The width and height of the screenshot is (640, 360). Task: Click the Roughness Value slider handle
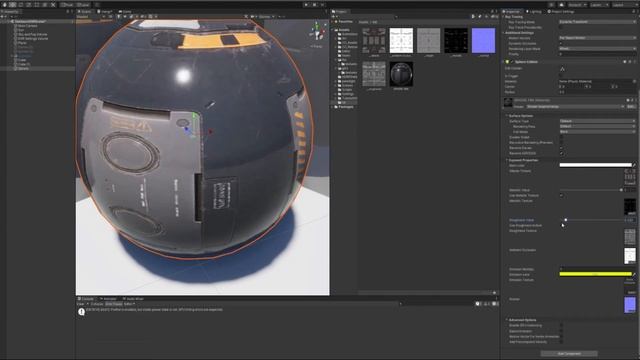click(x=565, y=220)
